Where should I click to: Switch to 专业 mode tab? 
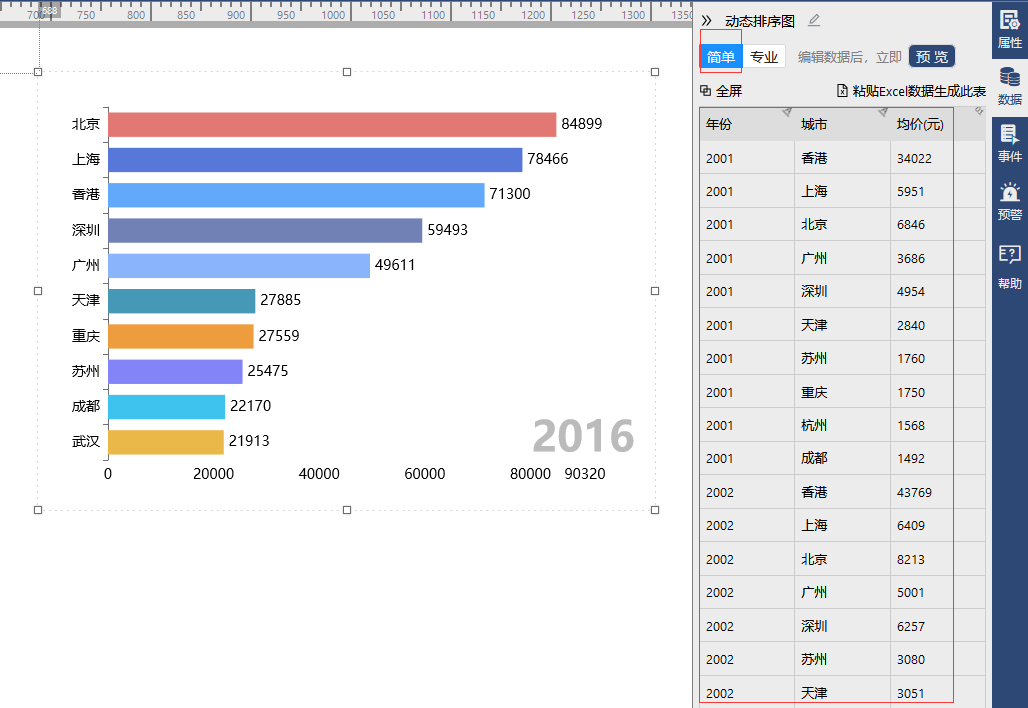tap(764, 57)
